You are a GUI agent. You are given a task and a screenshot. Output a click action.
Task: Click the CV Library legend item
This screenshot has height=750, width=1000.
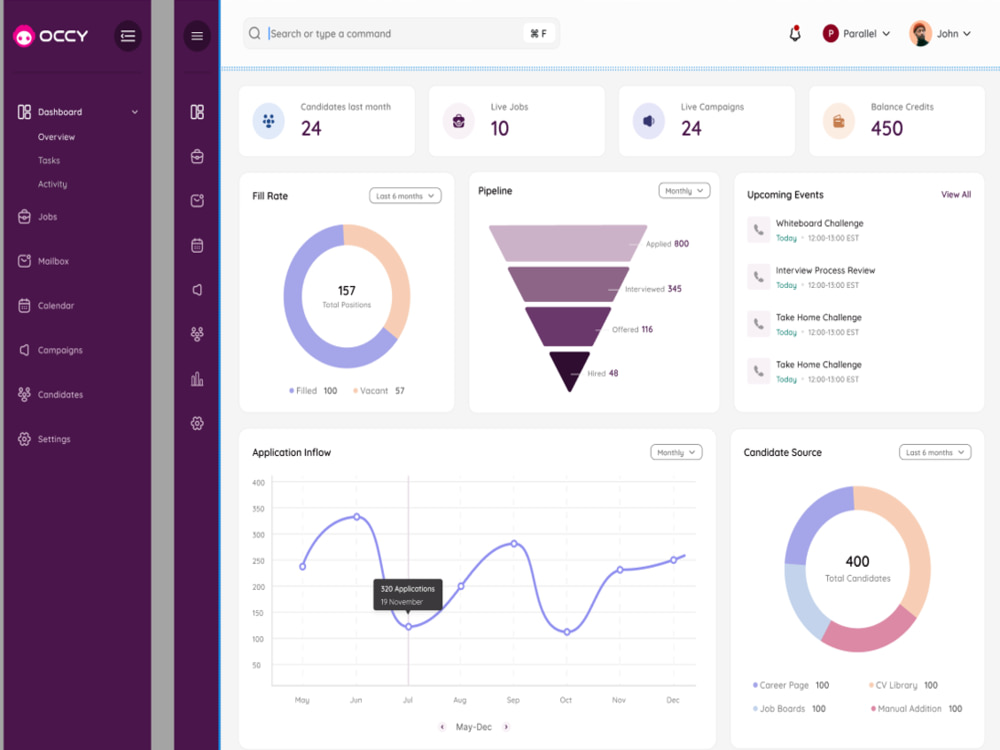coord(903,686)
